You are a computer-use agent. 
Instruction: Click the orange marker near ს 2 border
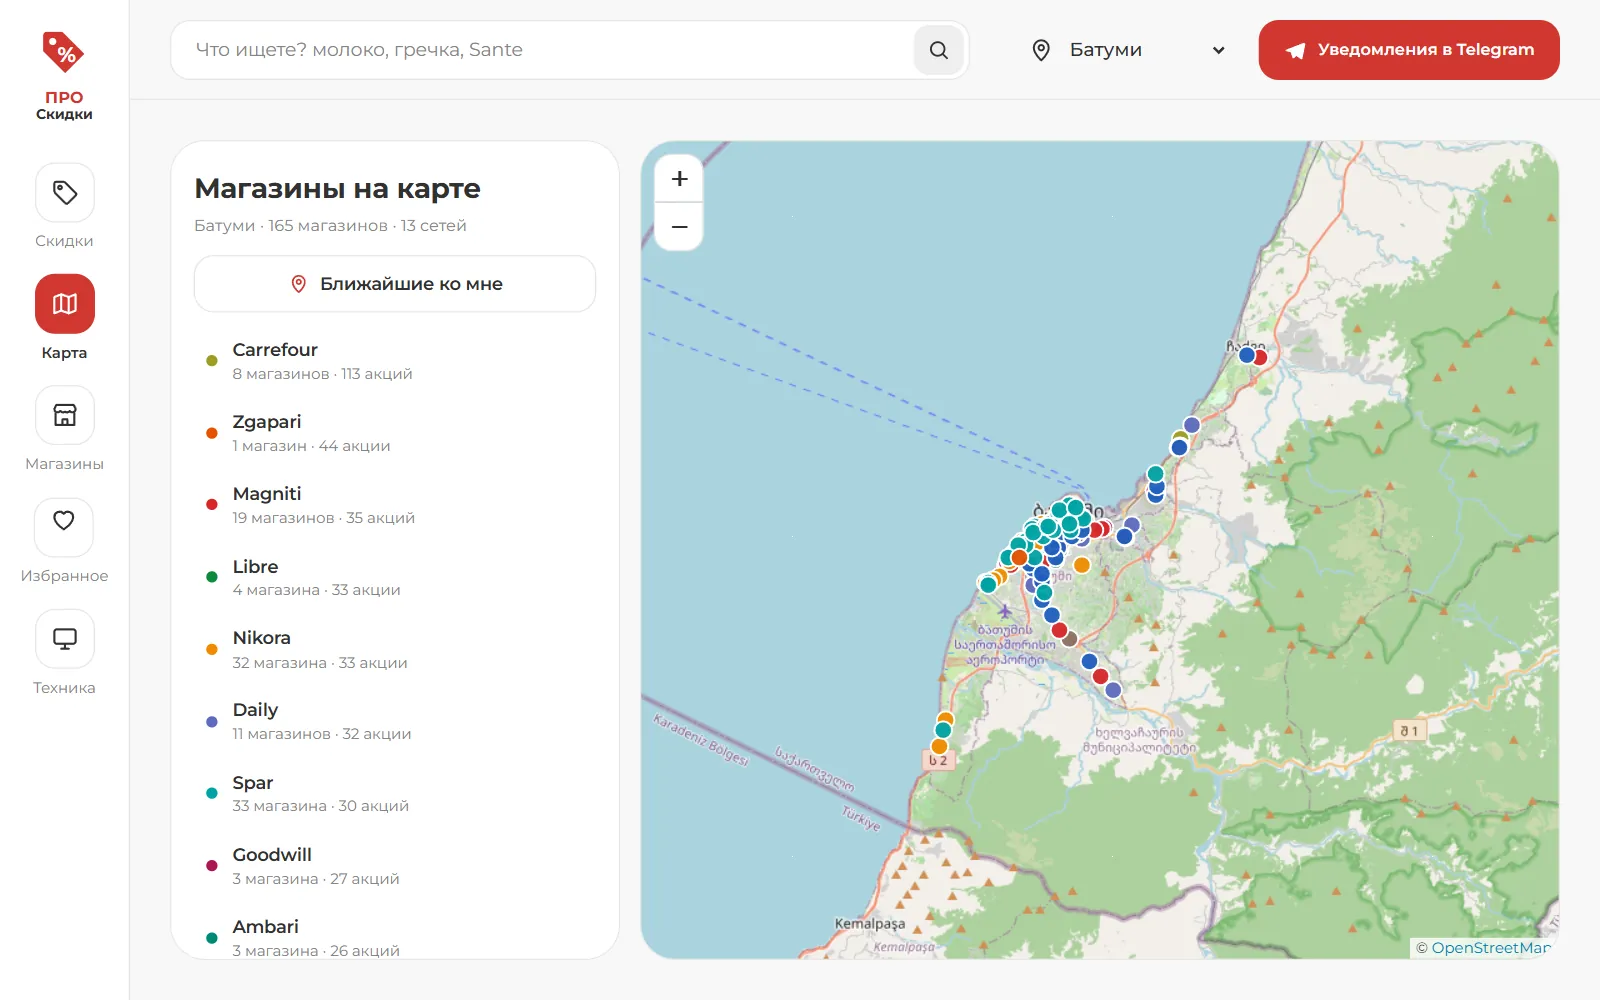[939, 746]
